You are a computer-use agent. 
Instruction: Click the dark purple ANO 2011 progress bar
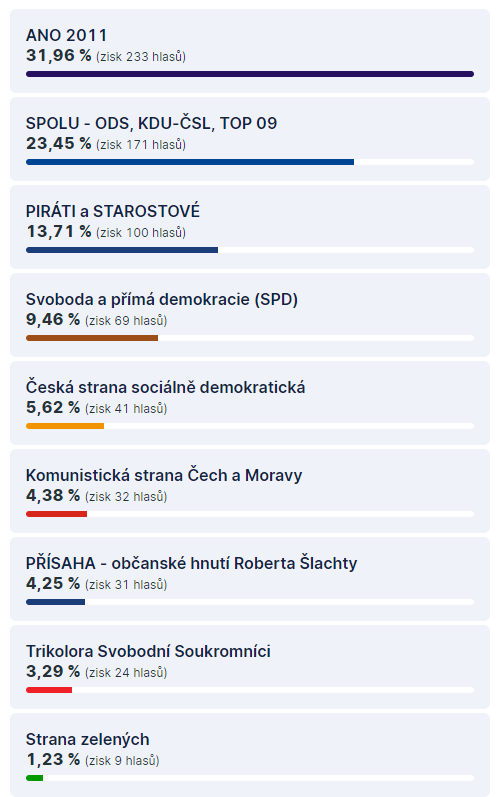(x=250, y=74)
